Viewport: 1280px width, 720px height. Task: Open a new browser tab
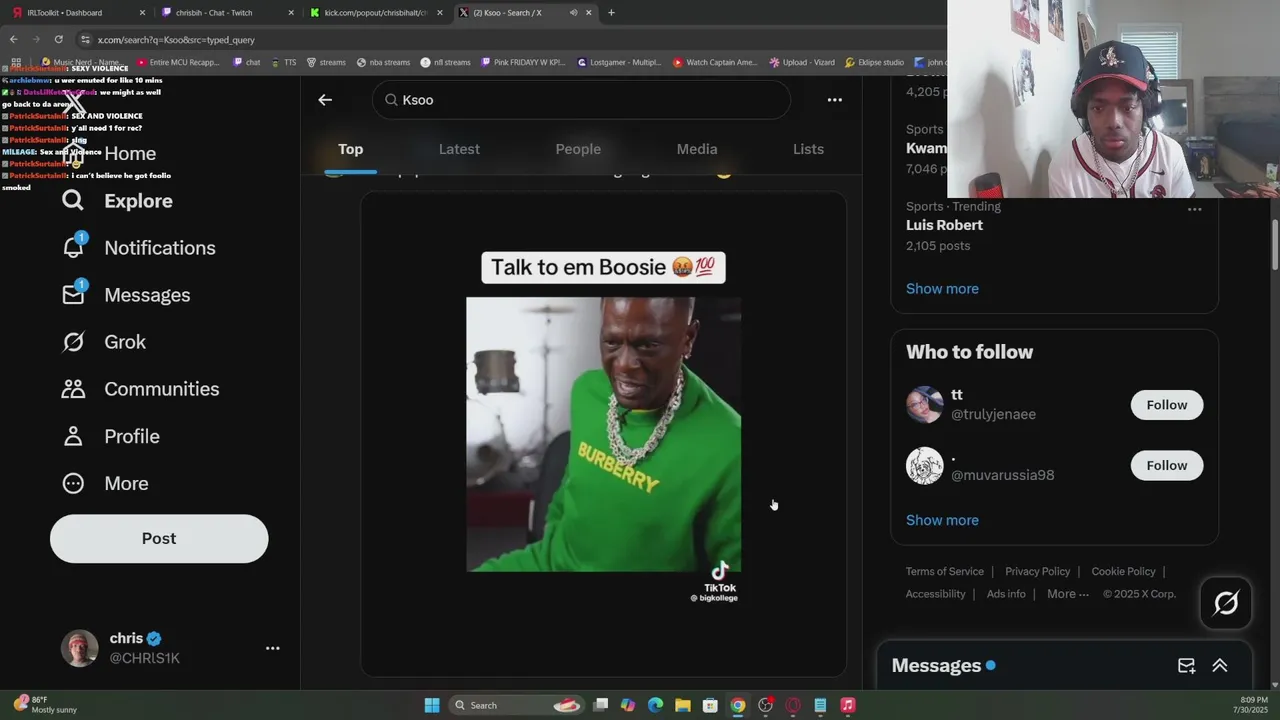click(x=611, y=13)
